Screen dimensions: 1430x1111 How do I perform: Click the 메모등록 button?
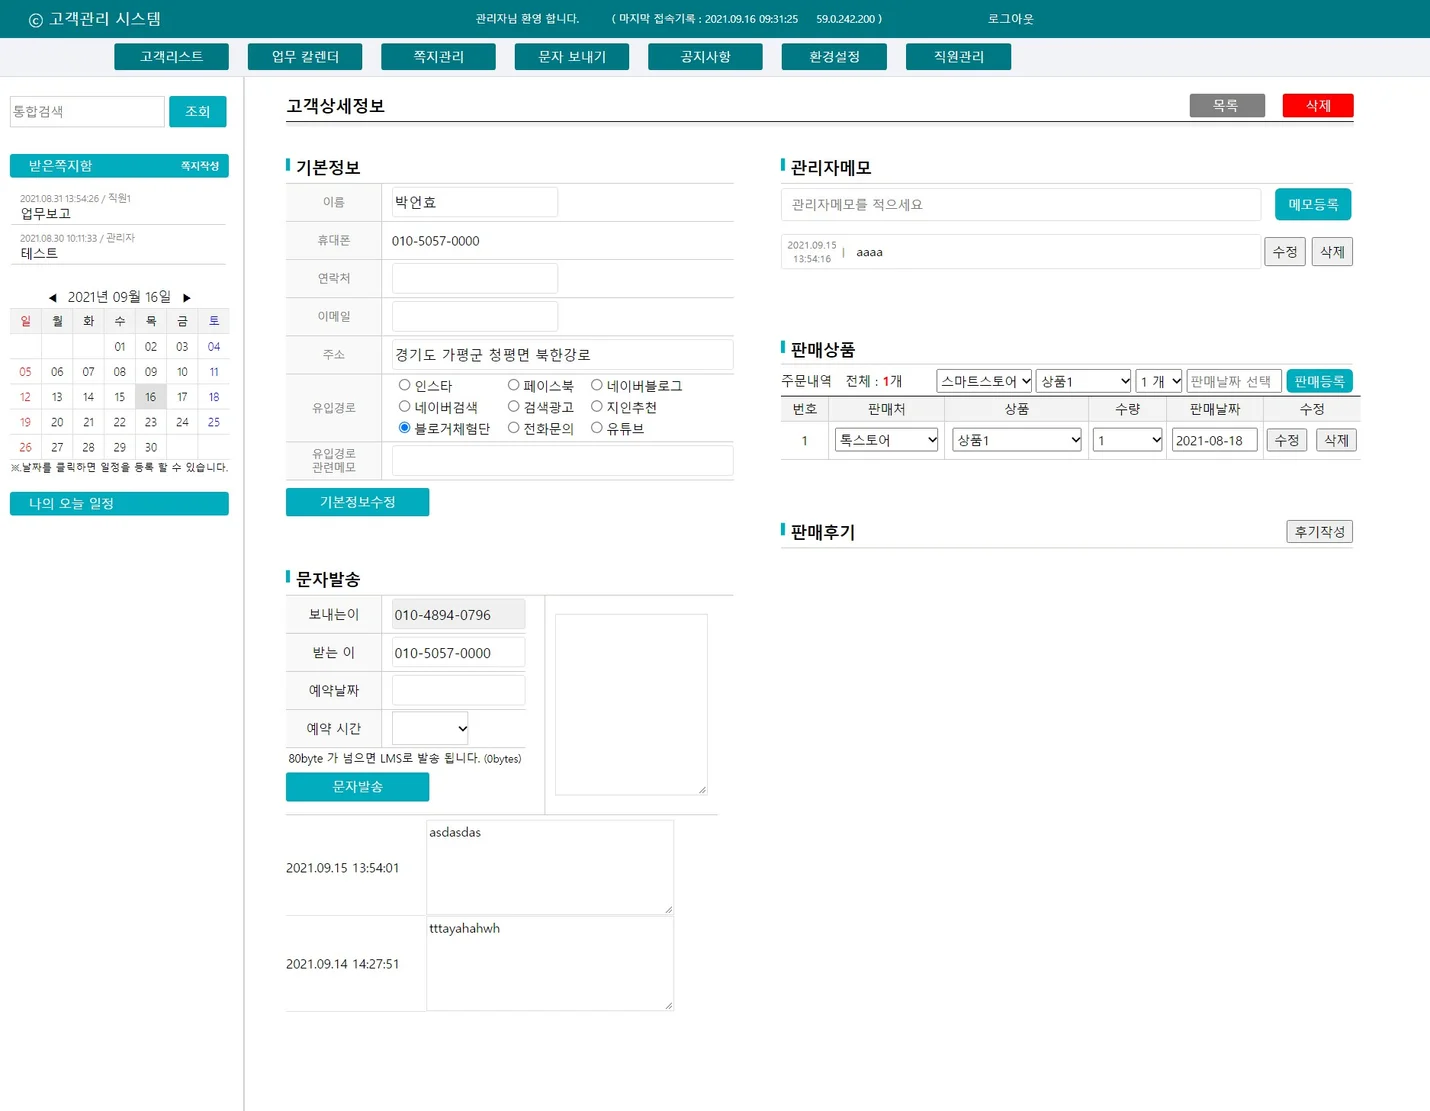coord(1313,204)
